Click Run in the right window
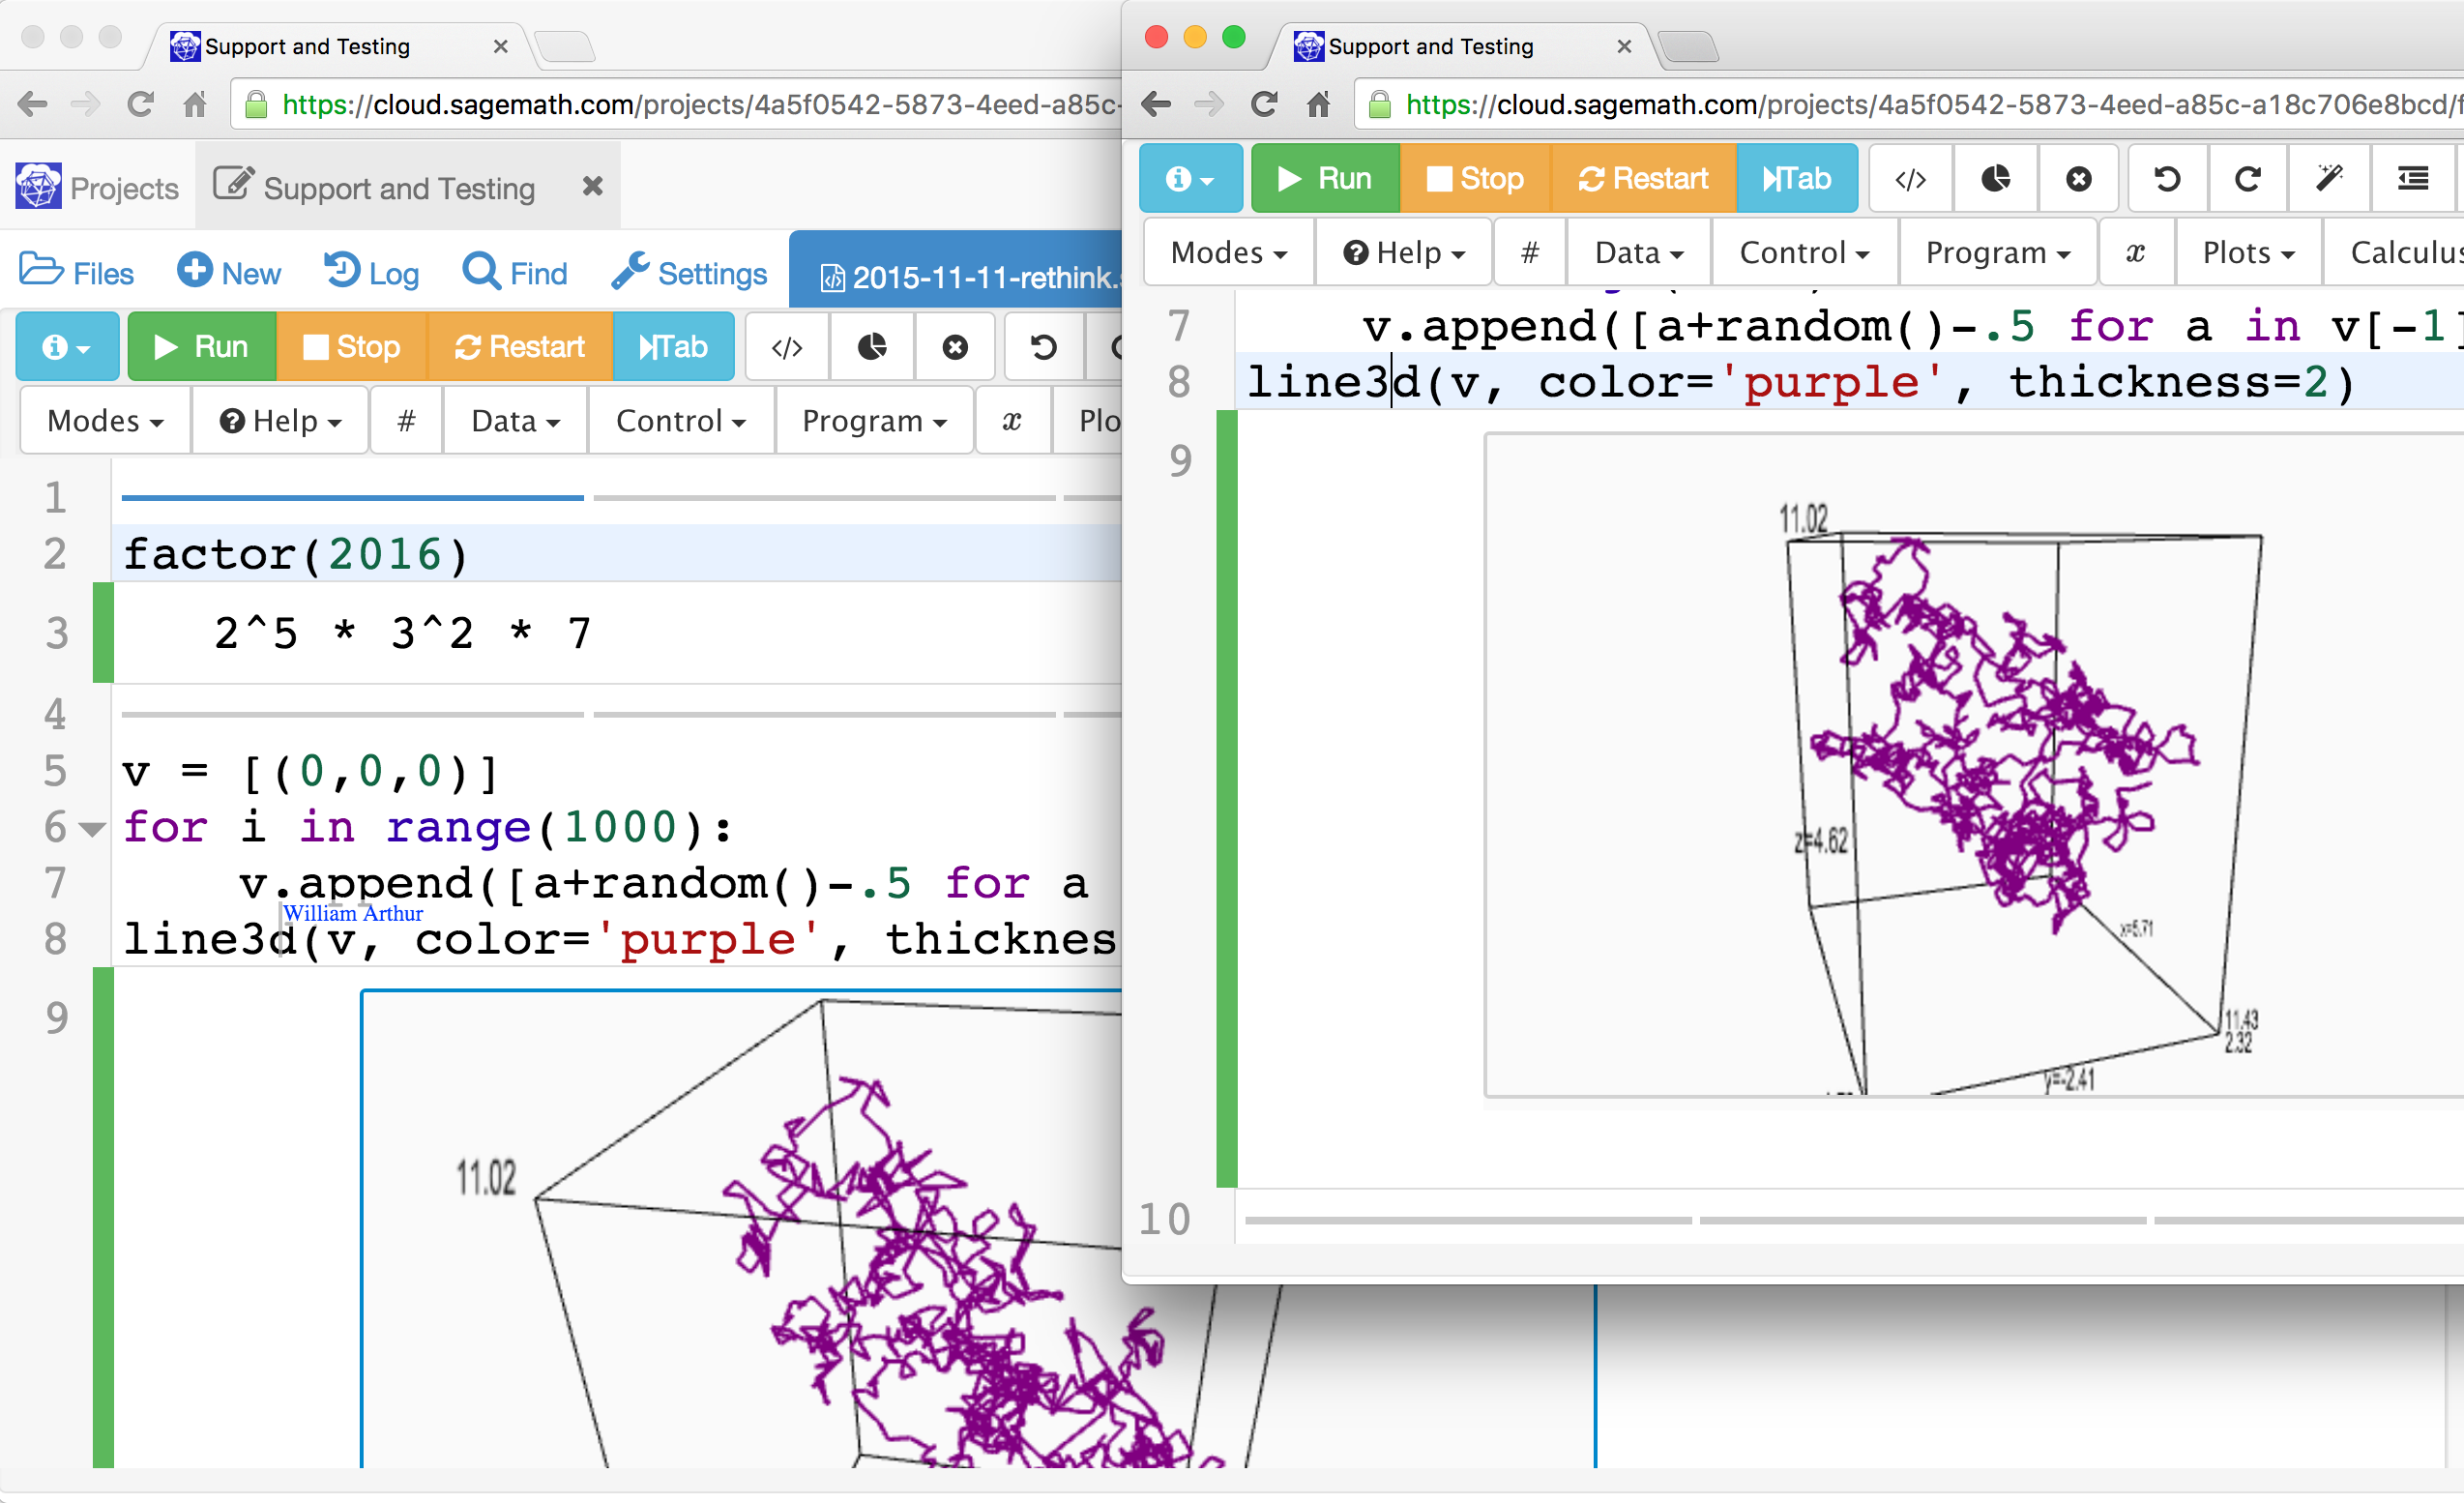Viewport: 2464px width, 1503px height. 1325,179
